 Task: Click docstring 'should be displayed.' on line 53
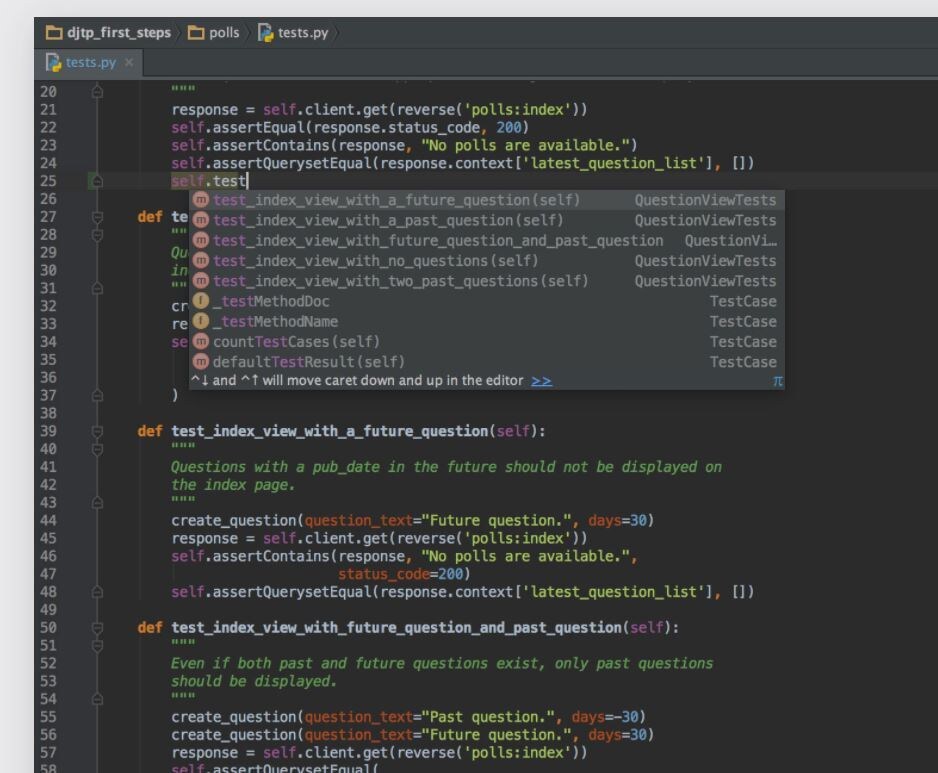coord(254,681)
